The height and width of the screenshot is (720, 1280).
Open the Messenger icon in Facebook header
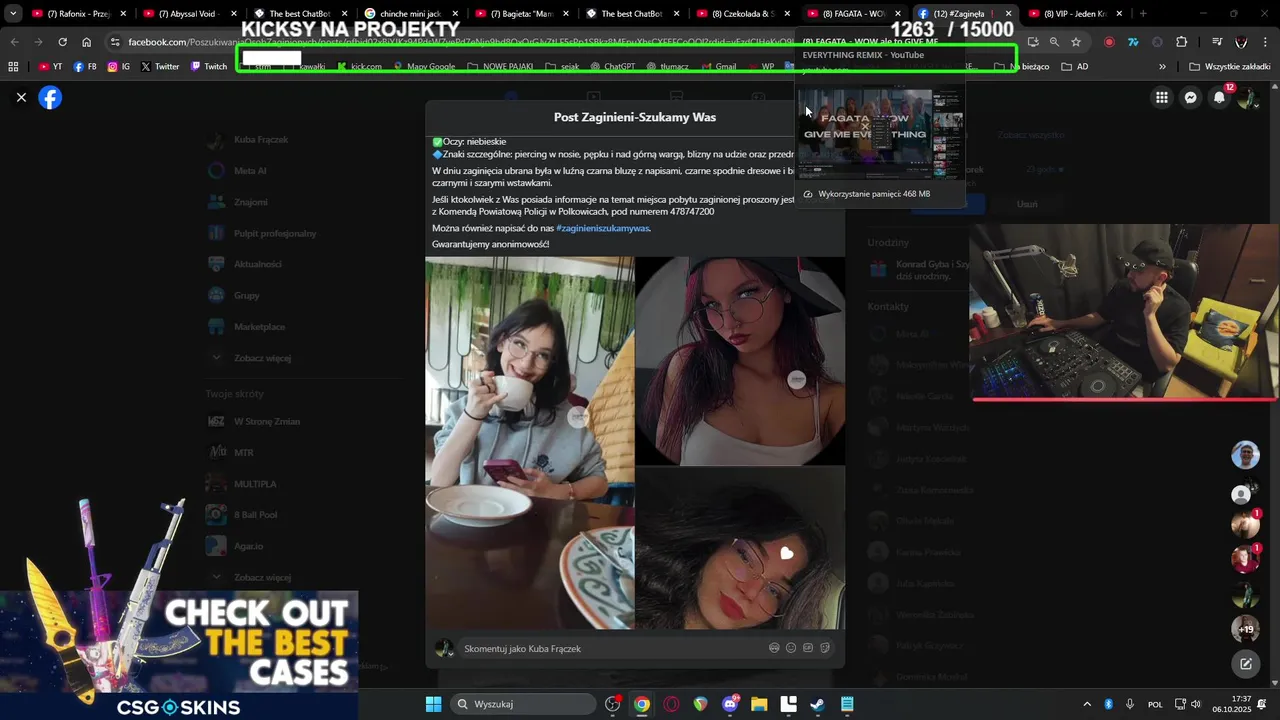pyautogui.click(x=1190, y=97)
